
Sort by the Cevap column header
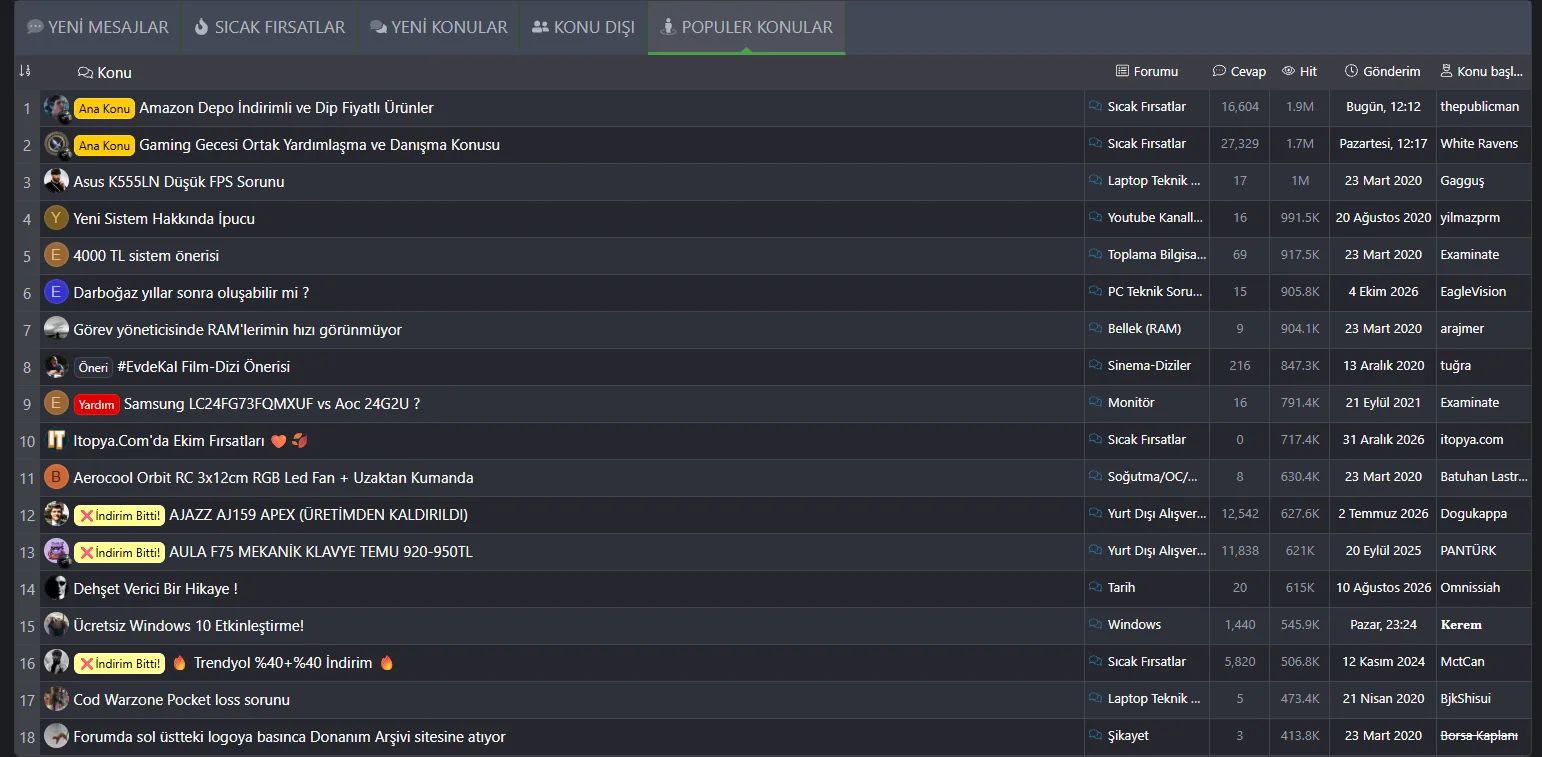1239,71
